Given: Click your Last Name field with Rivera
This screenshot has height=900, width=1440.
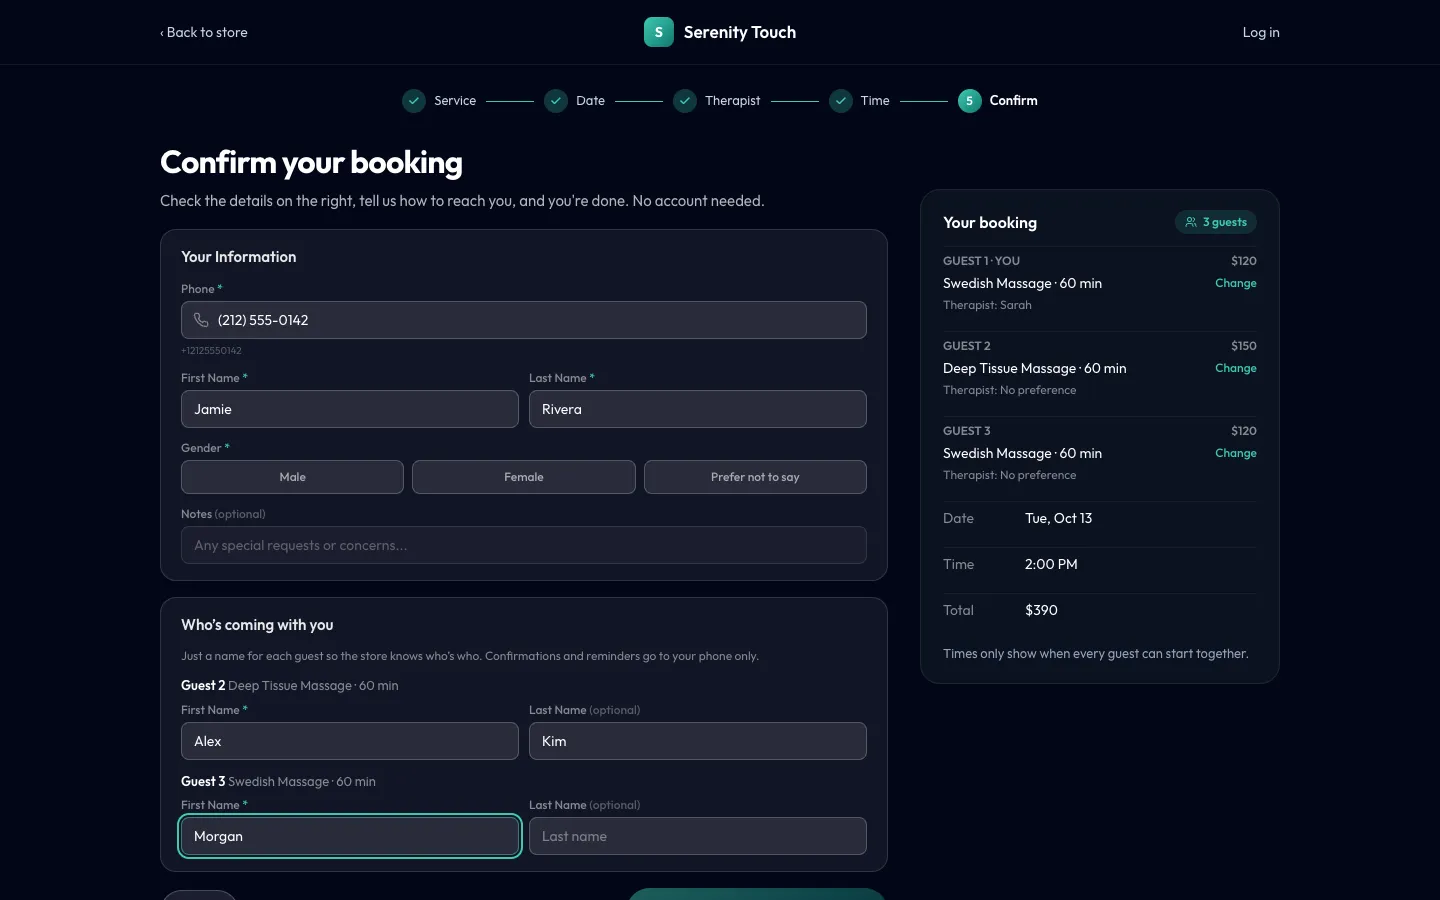Looking at the screenshot, I should pyautogui.click(x=698, y=409).
